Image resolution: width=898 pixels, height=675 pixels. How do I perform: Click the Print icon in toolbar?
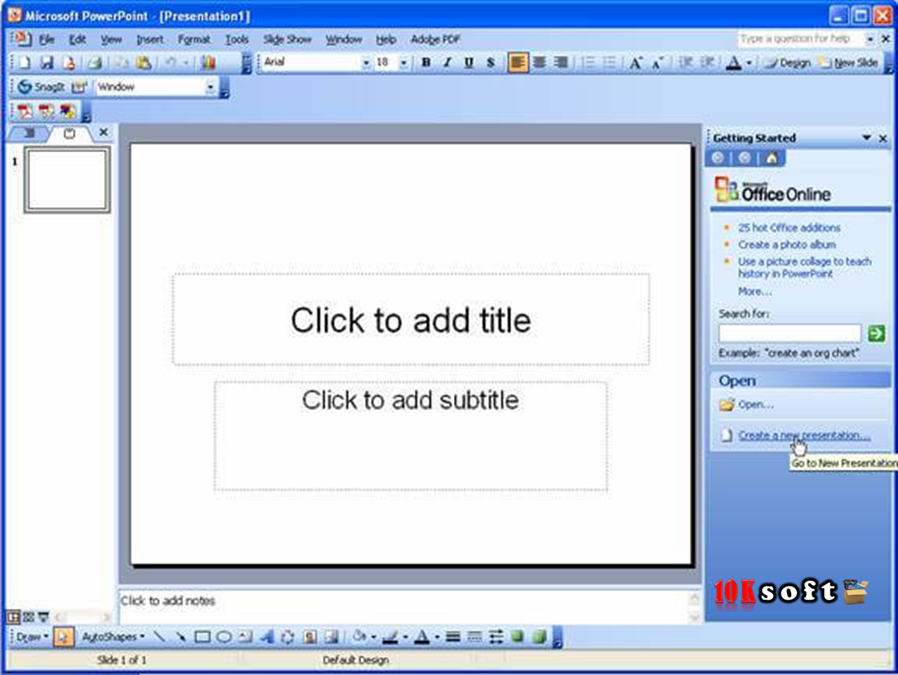(95, 62)
